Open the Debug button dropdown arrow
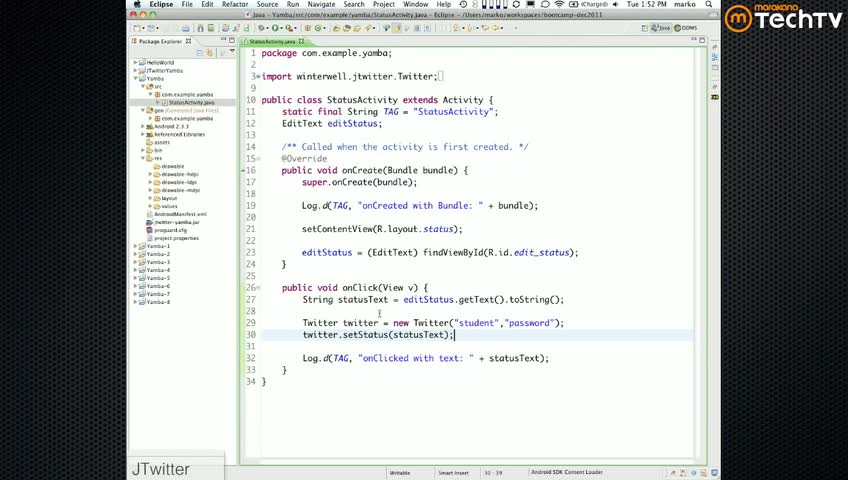Screen dimensions: 848x480 pos(268,28)
